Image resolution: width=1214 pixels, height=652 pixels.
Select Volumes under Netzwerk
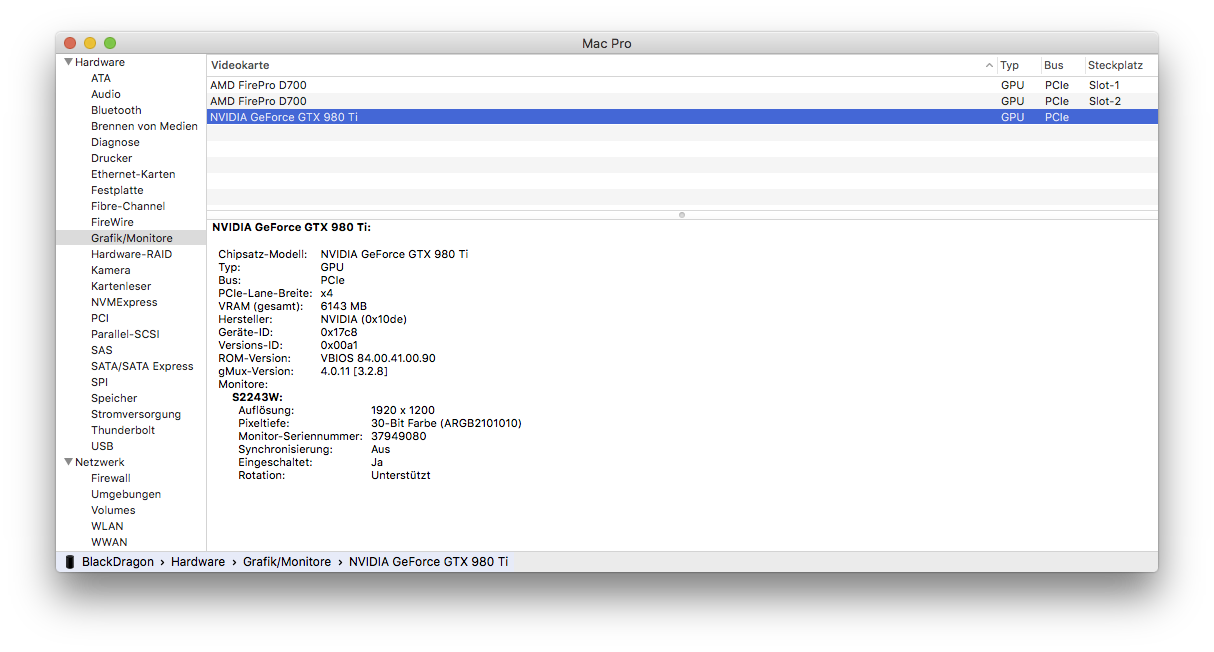113,510
